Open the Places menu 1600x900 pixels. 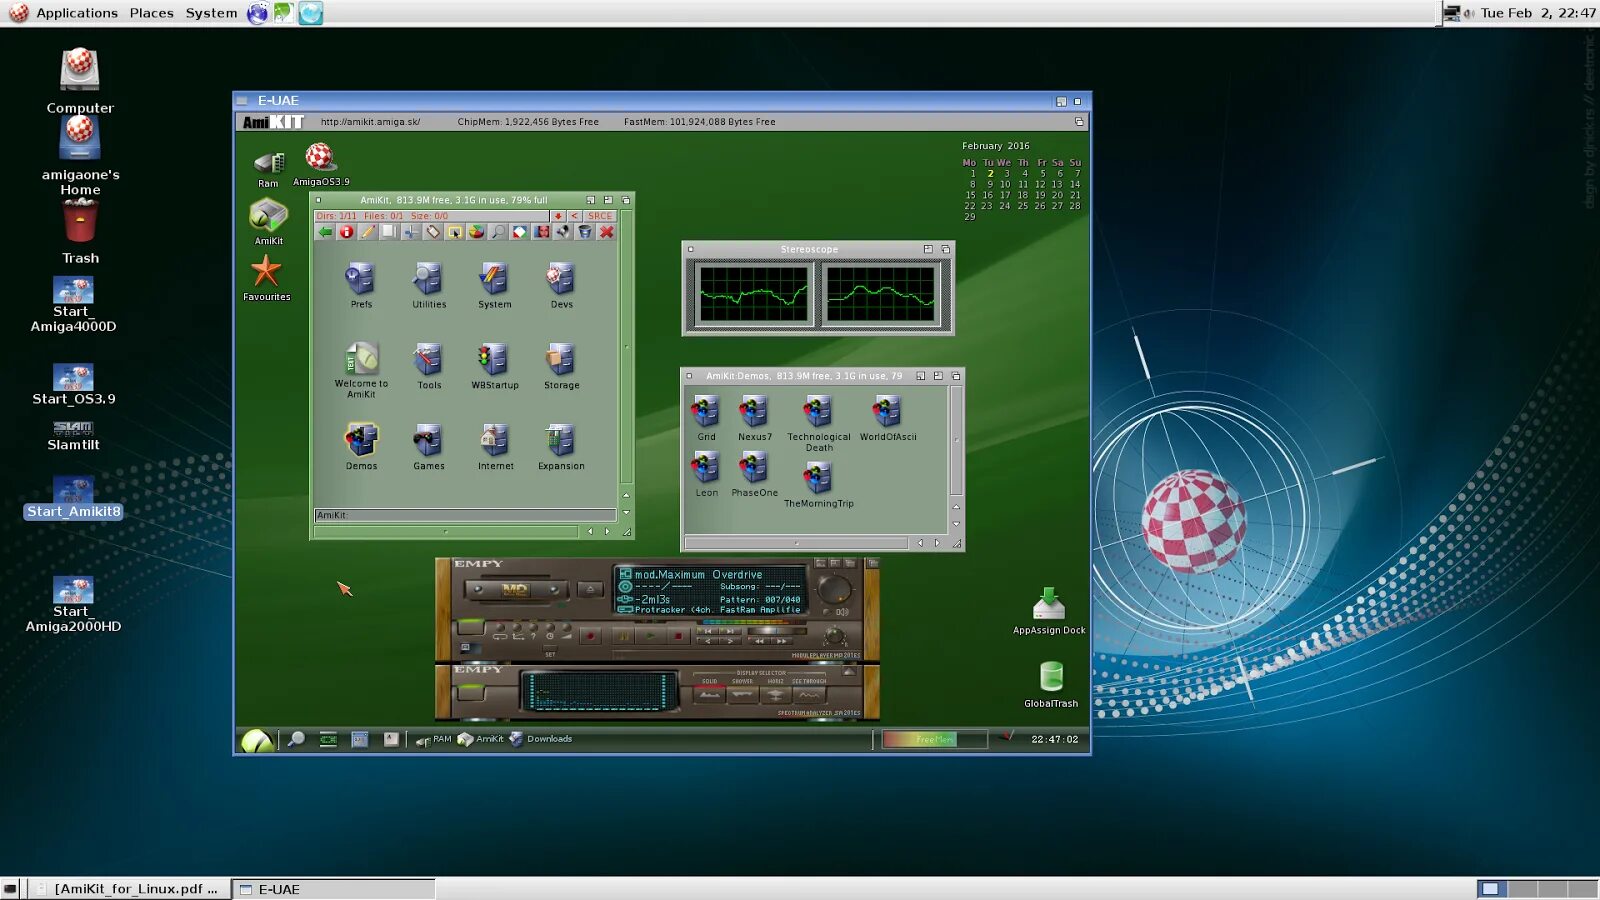(x=151, y=13)
